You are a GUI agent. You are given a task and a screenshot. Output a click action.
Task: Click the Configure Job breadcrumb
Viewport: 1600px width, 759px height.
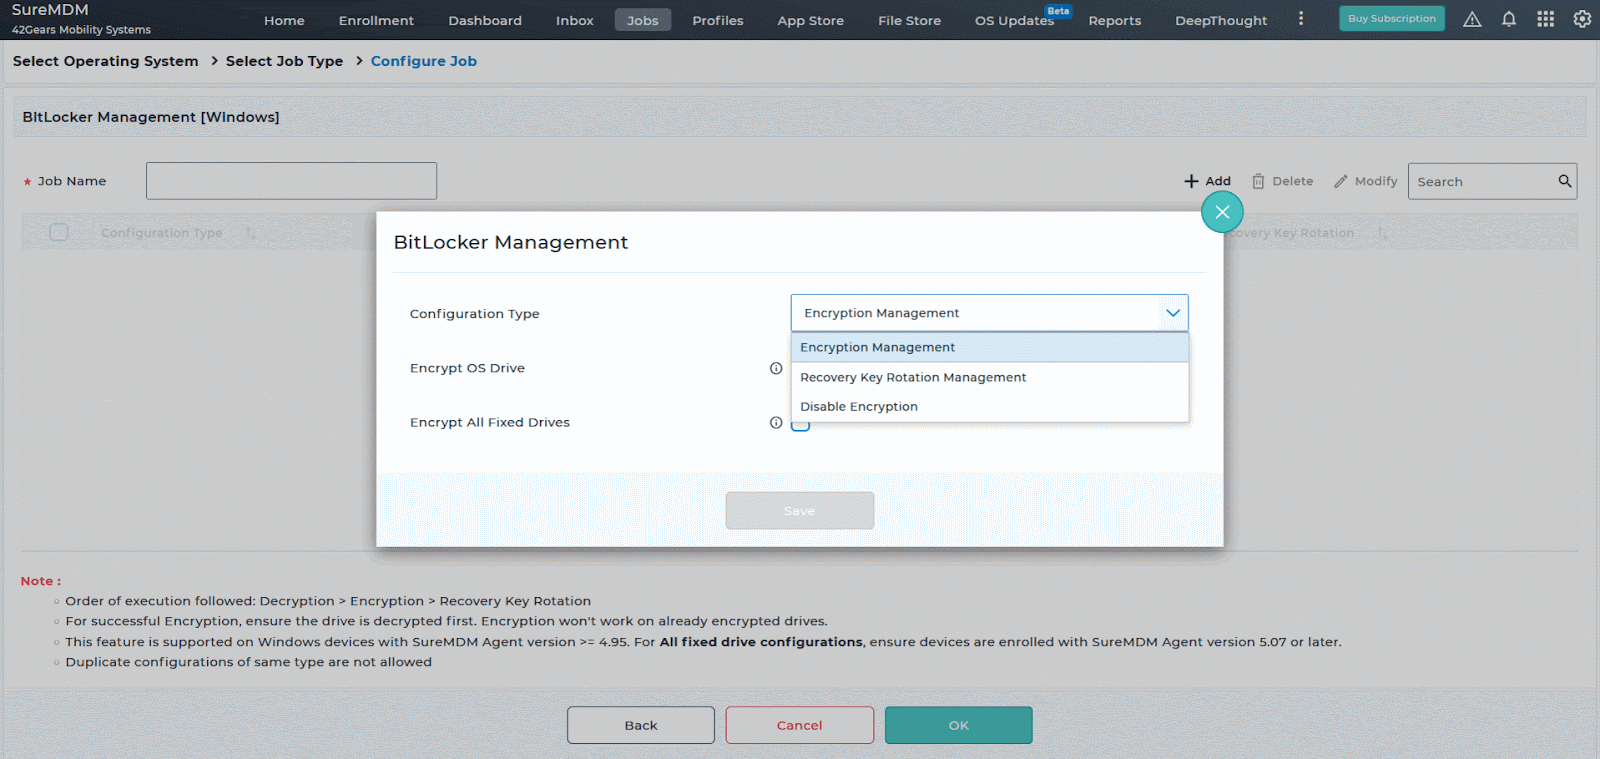424,61
